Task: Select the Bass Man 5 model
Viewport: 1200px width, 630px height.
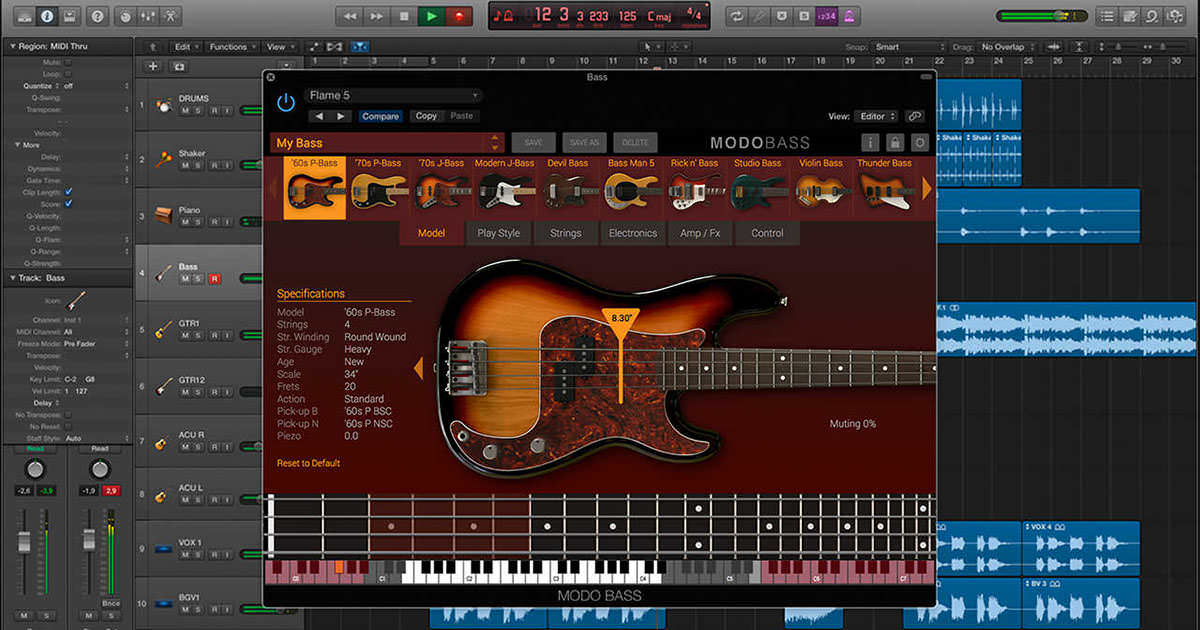Action: (x=631, y=187)
